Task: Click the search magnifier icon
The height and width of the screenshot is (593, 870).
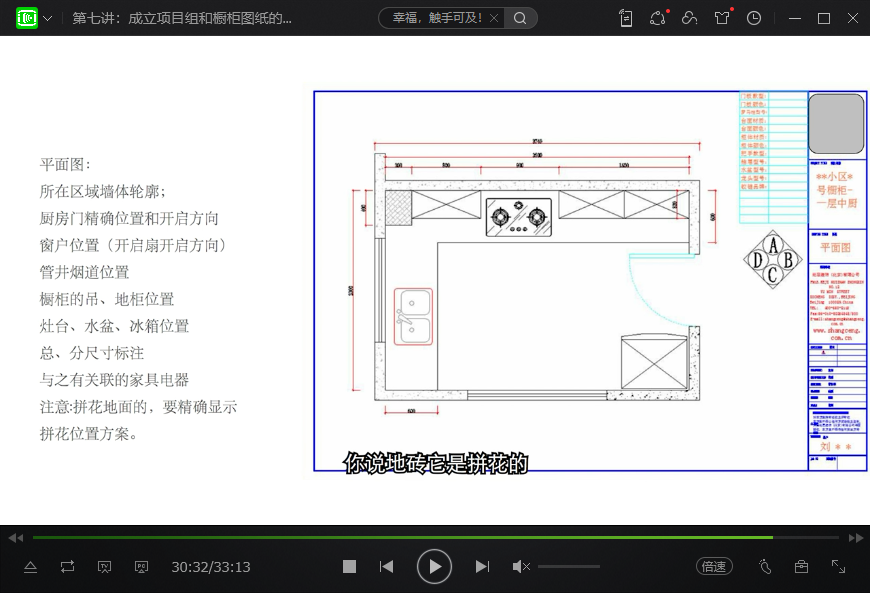Action: (x=520, y=18)
